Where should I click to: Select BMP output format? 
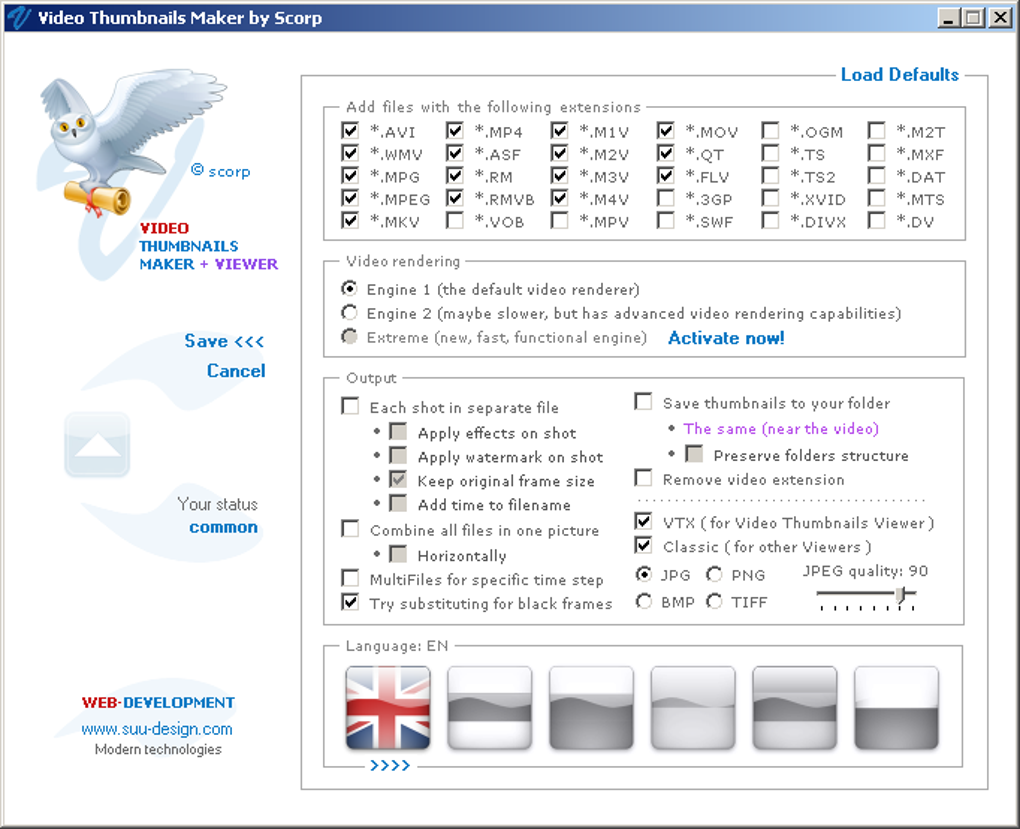coord(643,601)
